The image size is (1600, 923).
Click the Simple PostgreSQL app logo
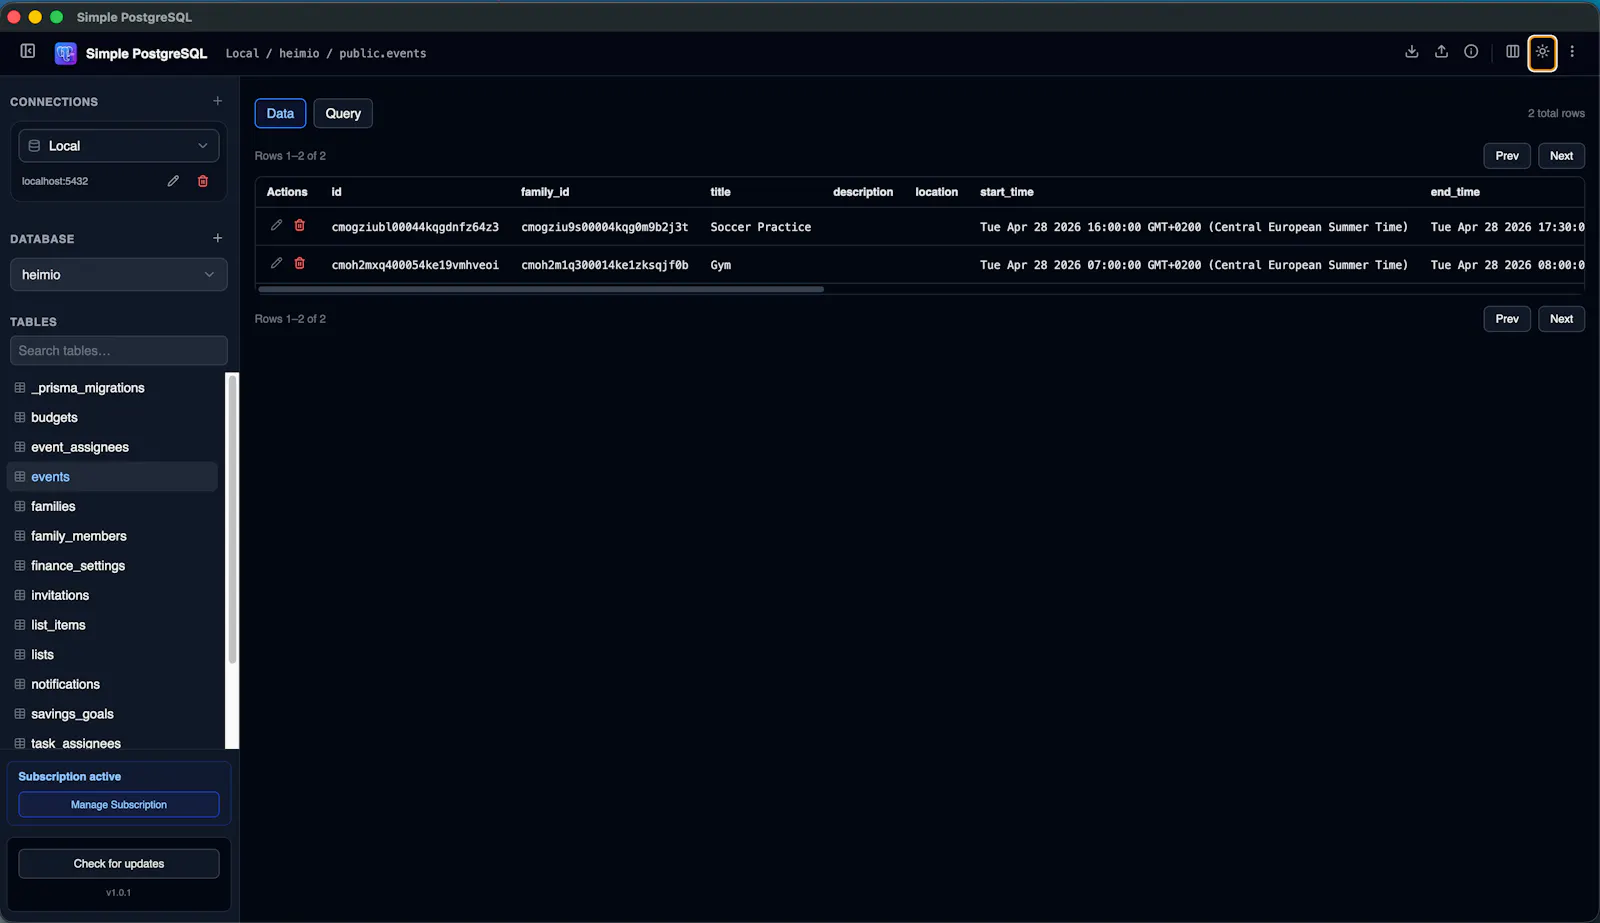(66, 53)
